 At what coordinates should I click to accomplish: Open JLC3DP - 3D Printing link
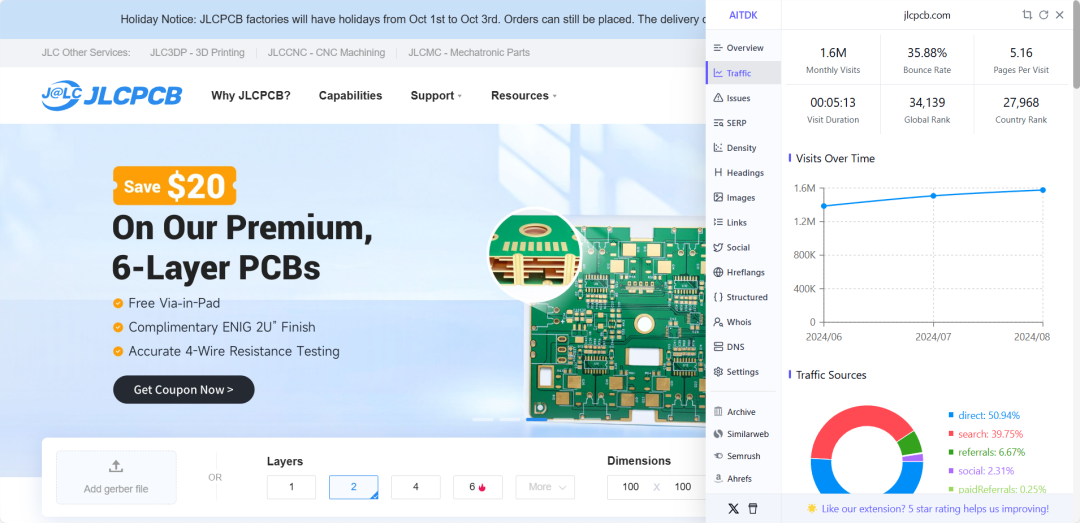point(197,52)
